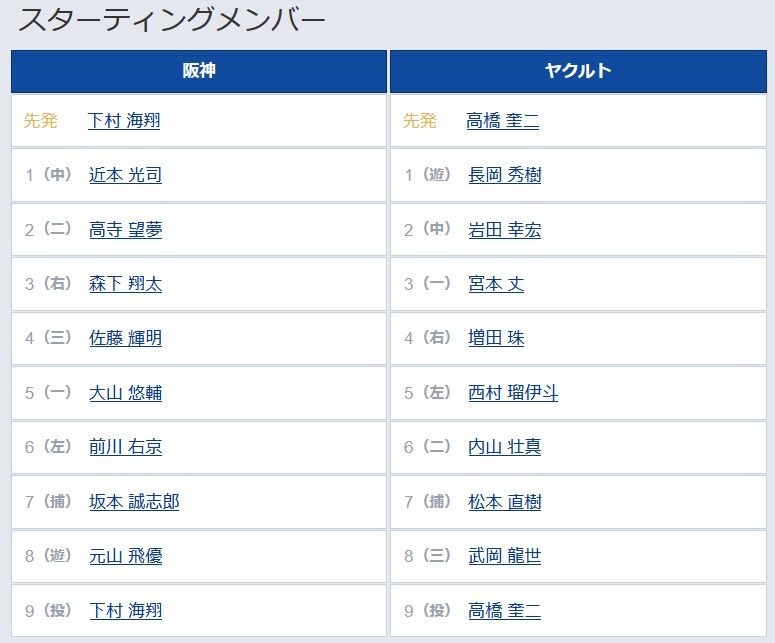Open right fielder 森下 翔太 page
This screenshot has width=775, height=643.
point(126,284)
